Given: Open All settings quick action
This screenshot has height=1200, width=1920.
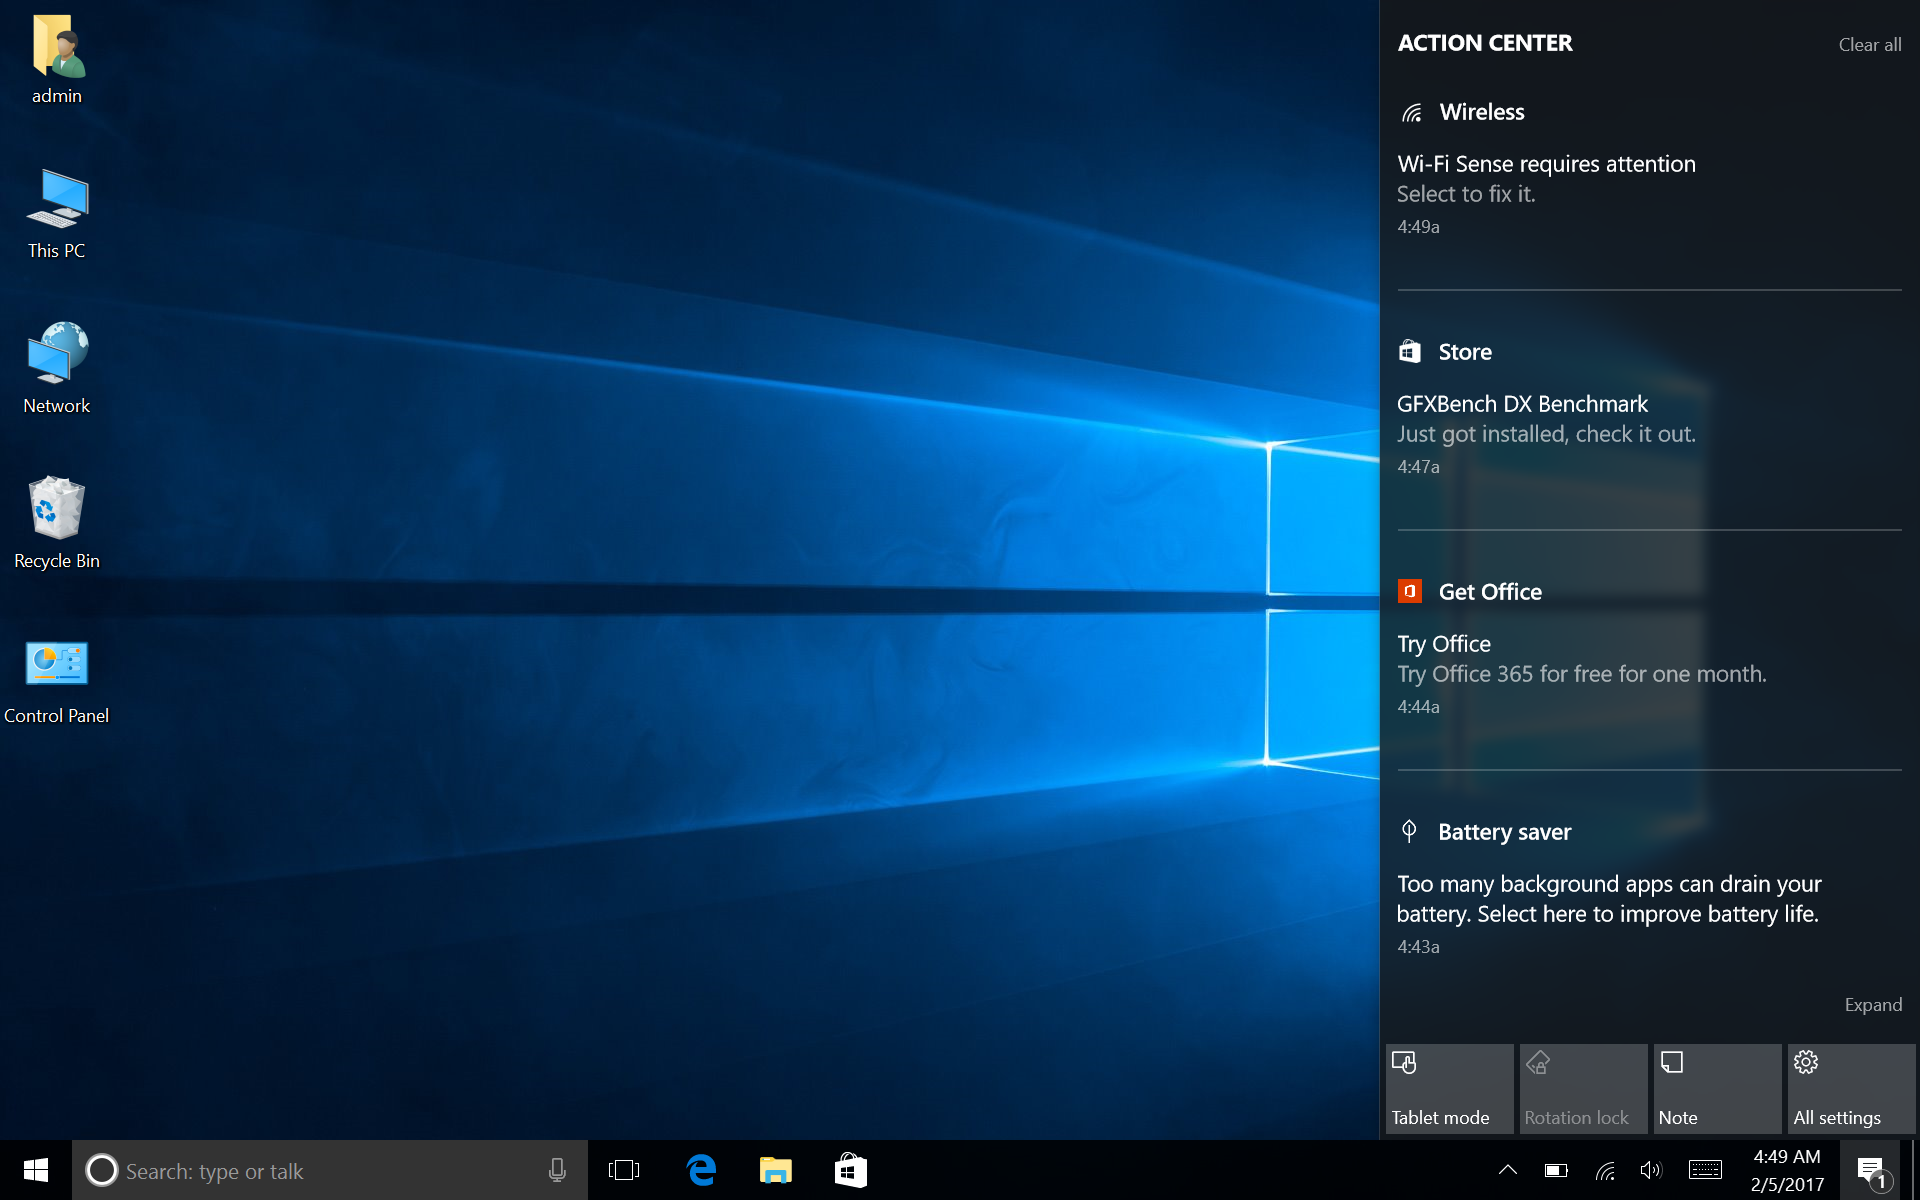Looking at the screenshot, I should point(1851,1089).
